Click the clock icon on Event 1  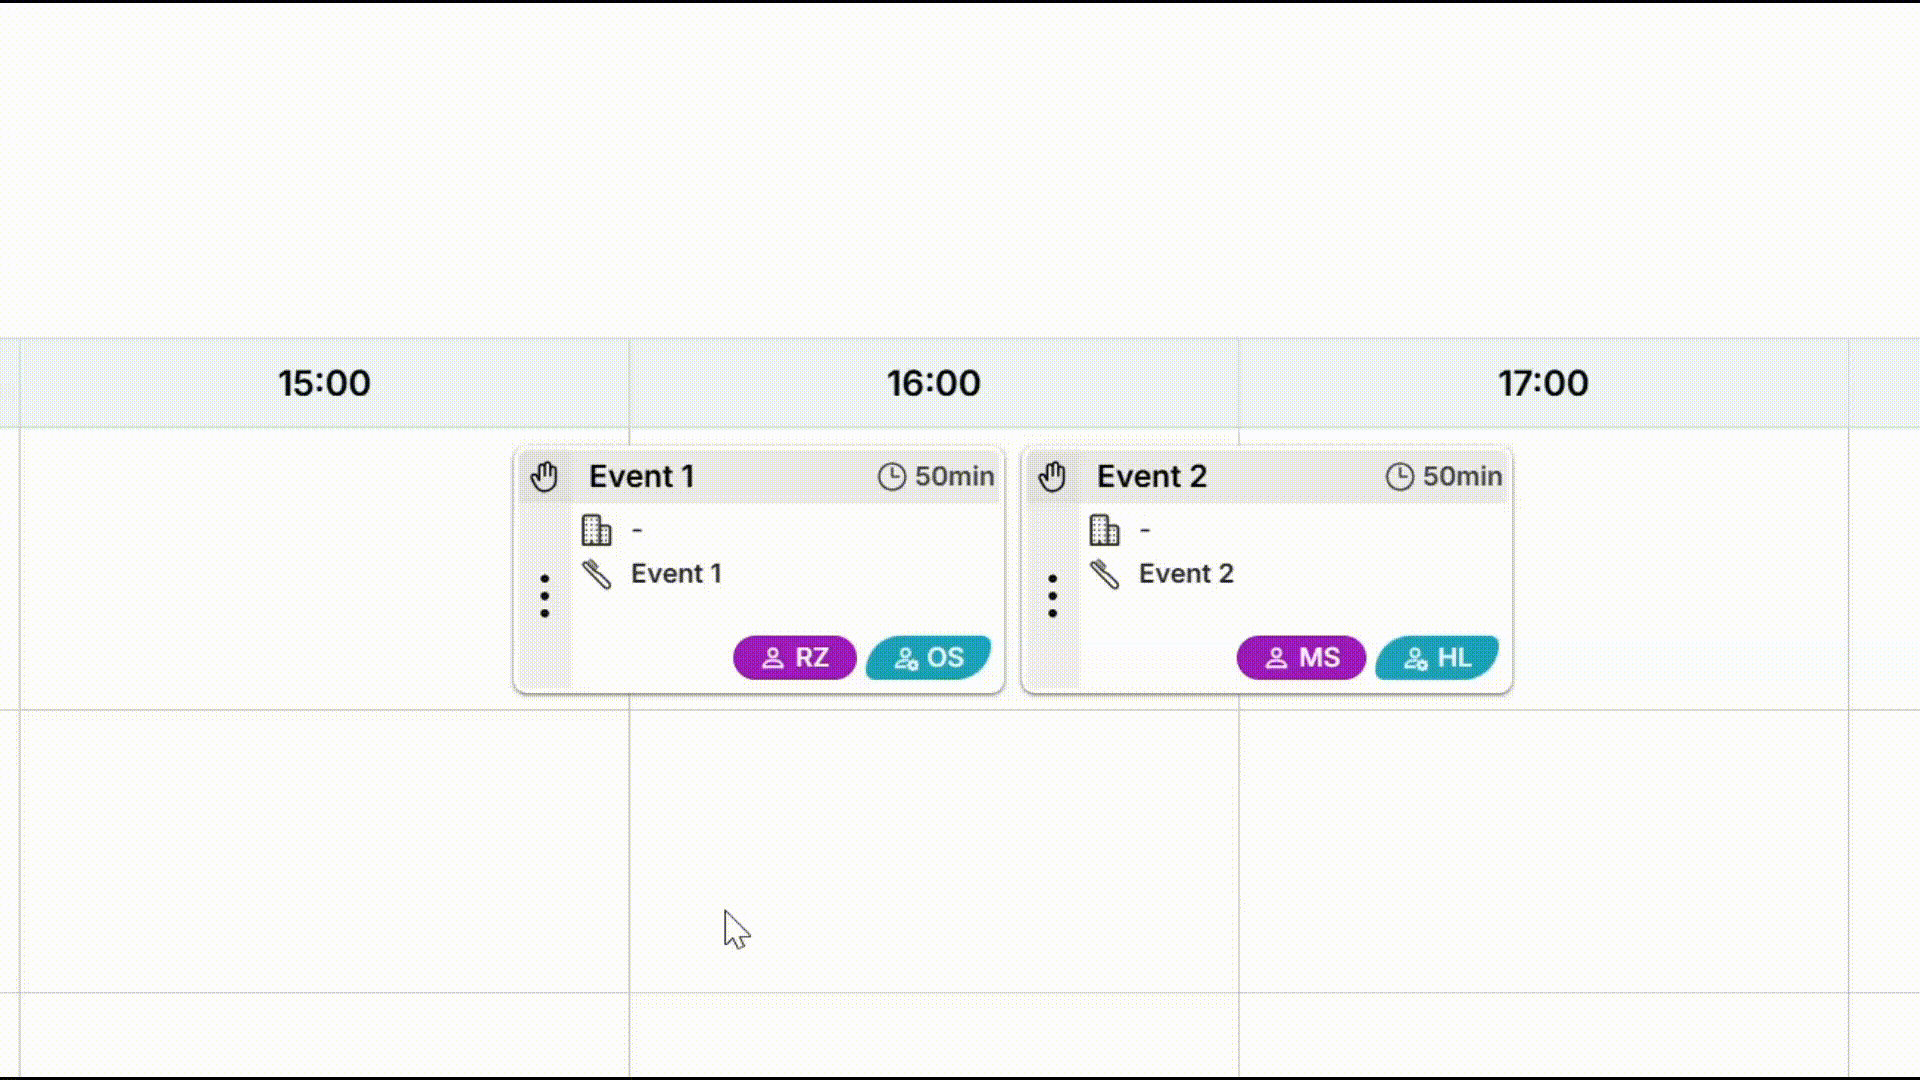point(891,477)
